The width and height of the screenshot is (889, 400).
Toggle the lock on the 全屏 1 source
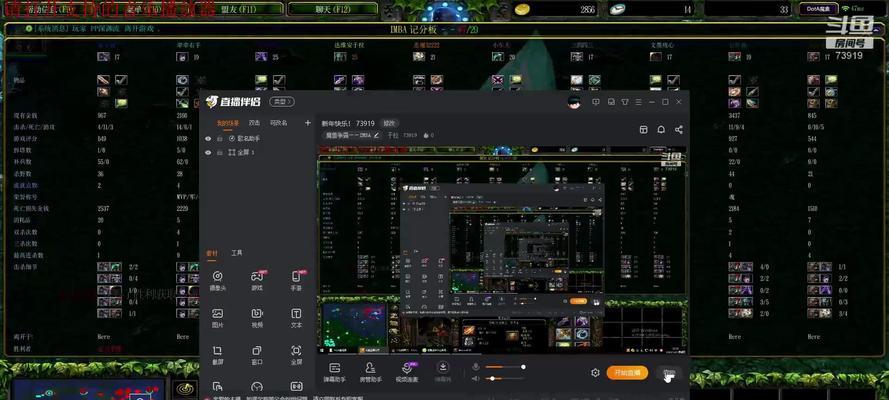pos(219,152)
